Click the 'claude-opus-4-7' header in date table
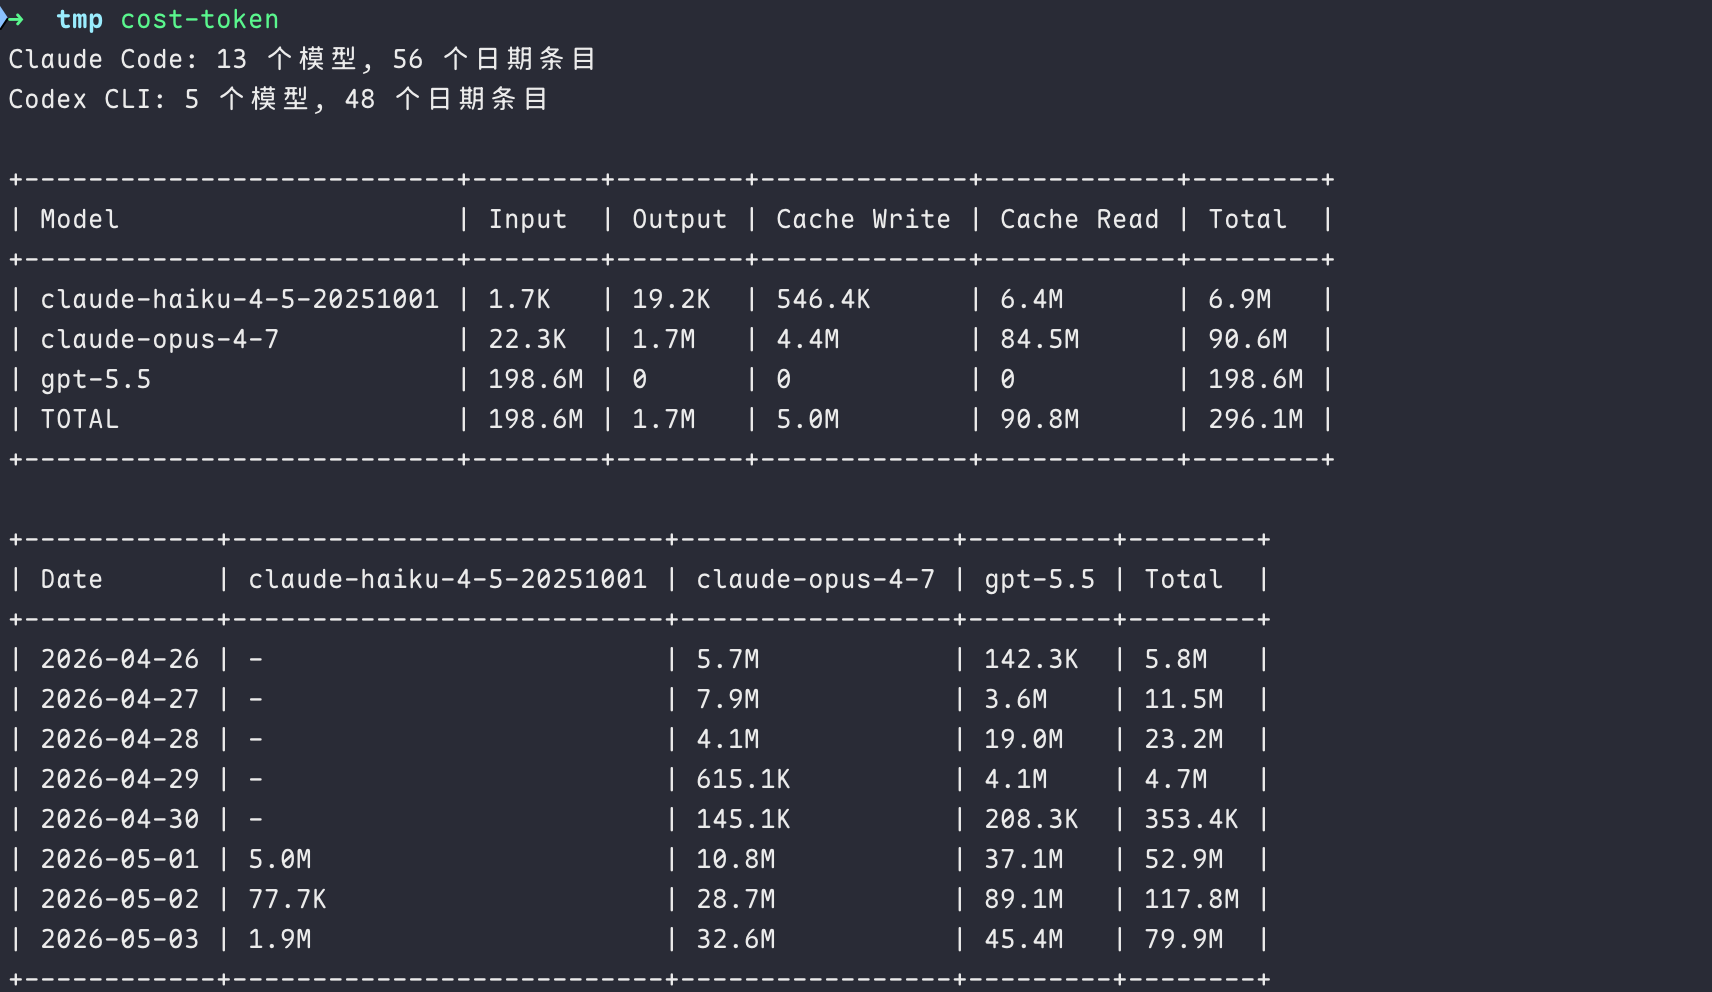Image resolution: width=1712 pixels, height=992 pixels. pos(816,579)
